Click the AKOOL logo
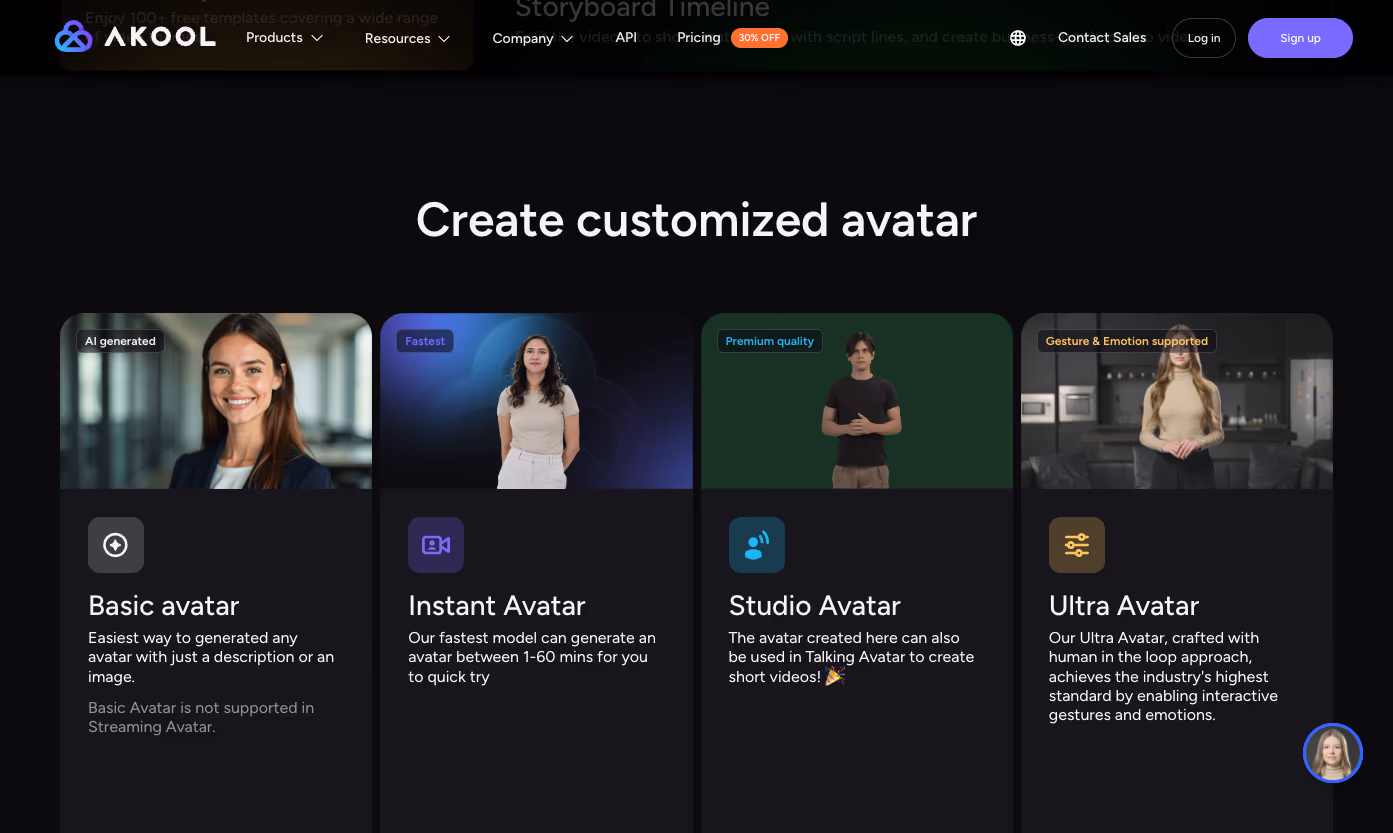This screenshot has height=833, width=1393. (x=135, y=37)
